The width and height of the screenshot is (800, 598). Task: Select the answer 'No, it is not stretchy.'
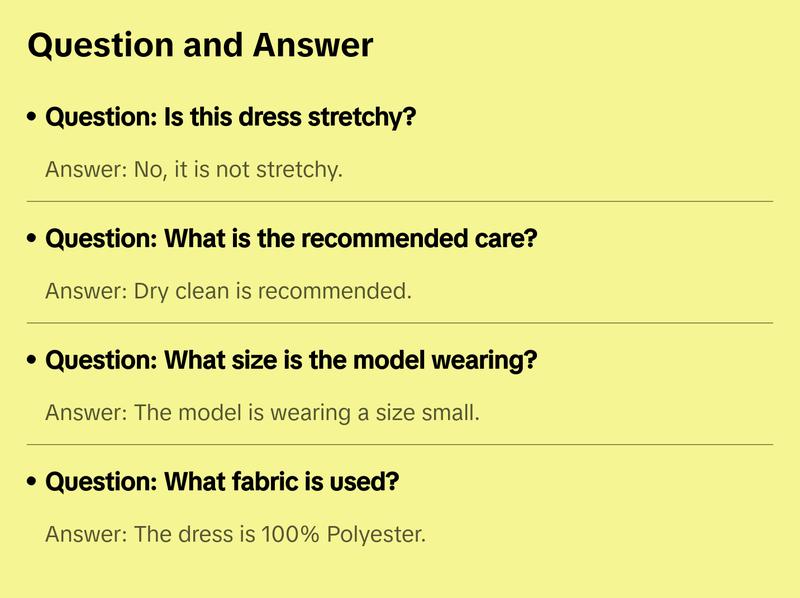194,170
